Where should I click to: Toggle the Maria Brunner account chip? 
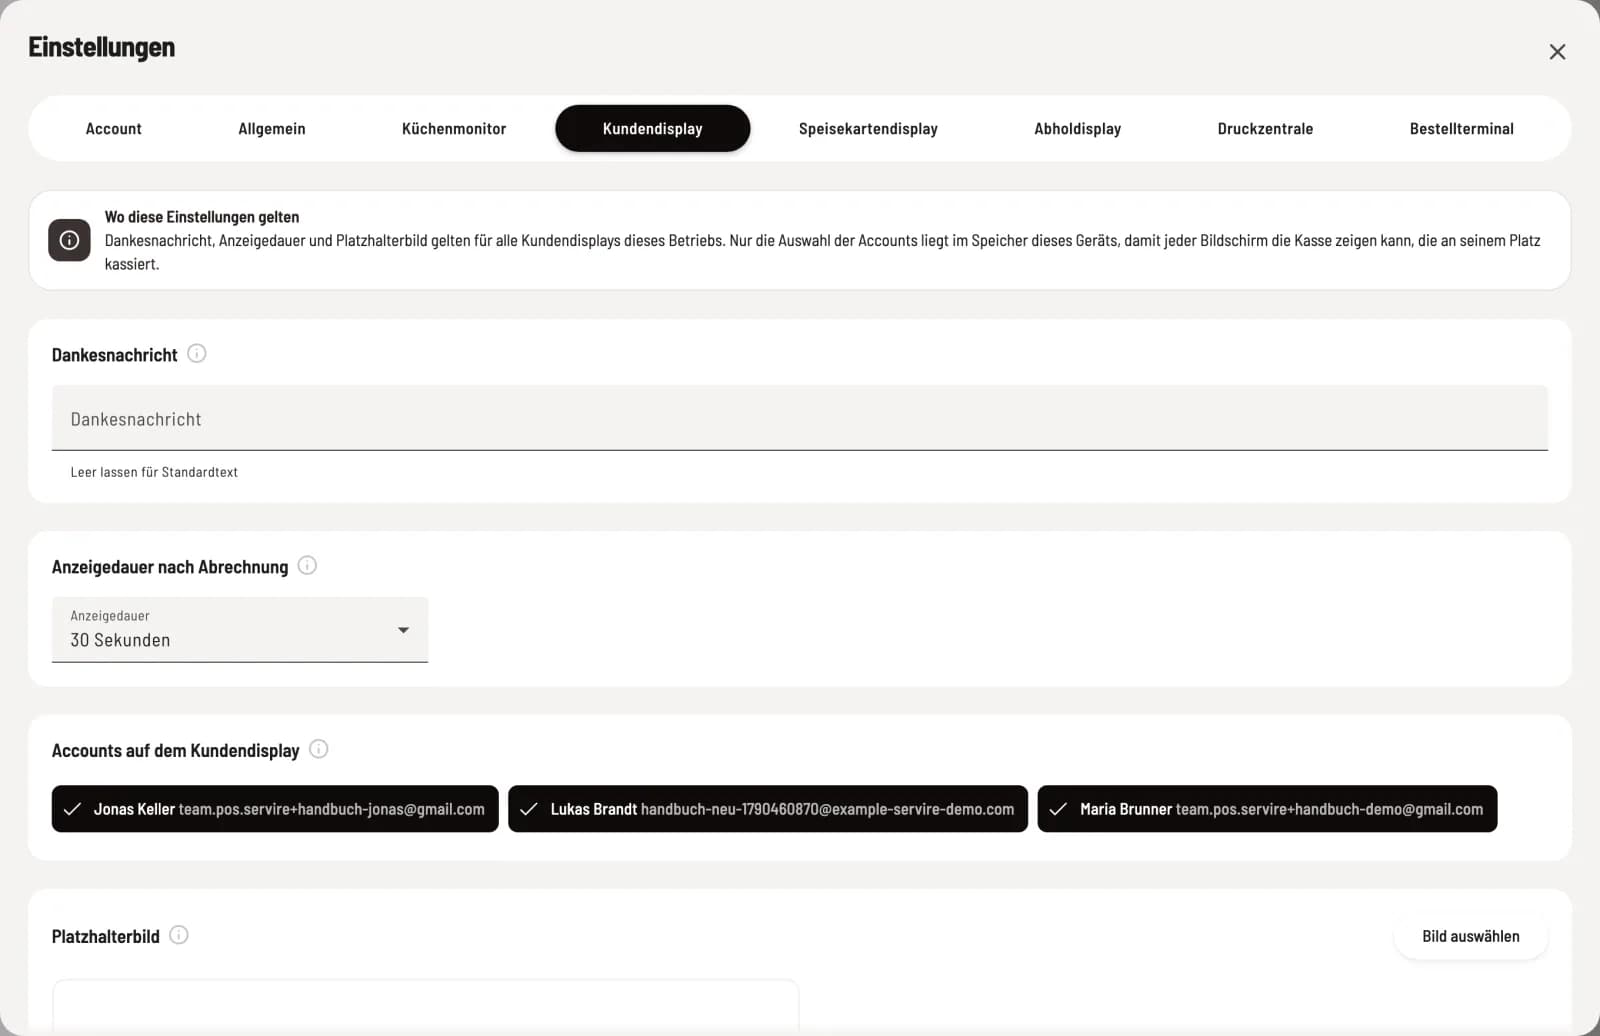coord(1267,809)
